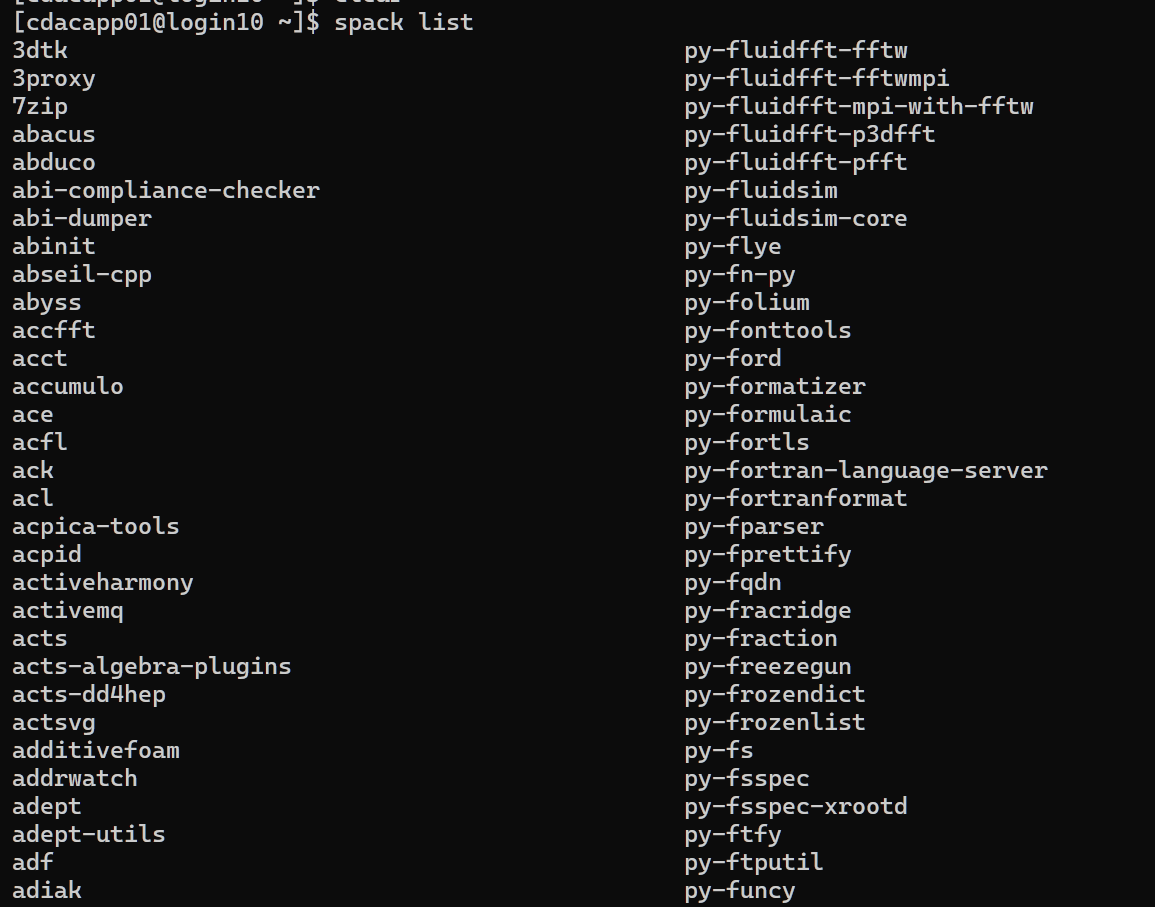This screenshot has width=1155, height=907.
Task: Select the py-funcy package line
Action: tap(740, 890)
